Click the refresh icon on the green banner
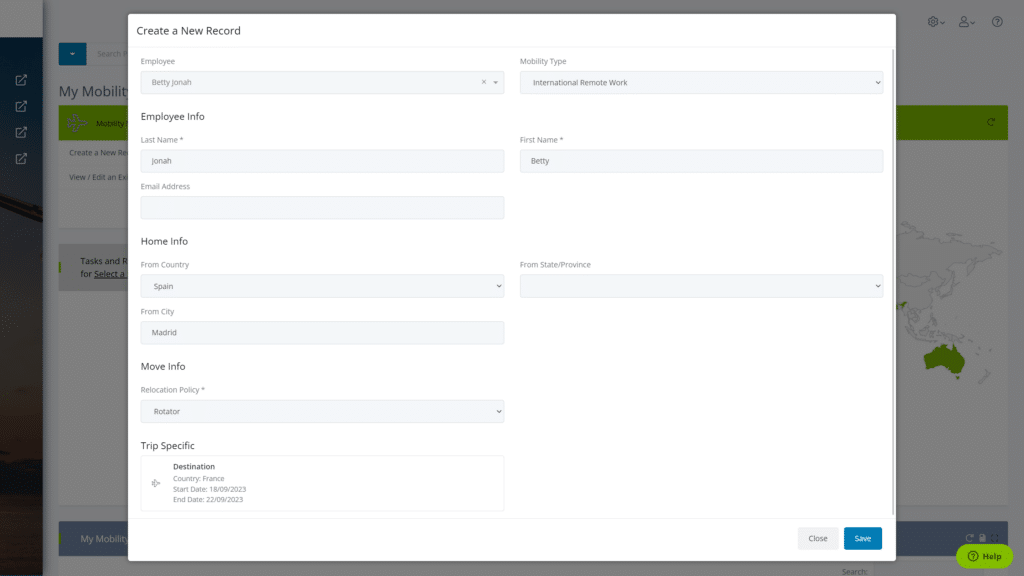1024x576 pixels. point(991,122)
